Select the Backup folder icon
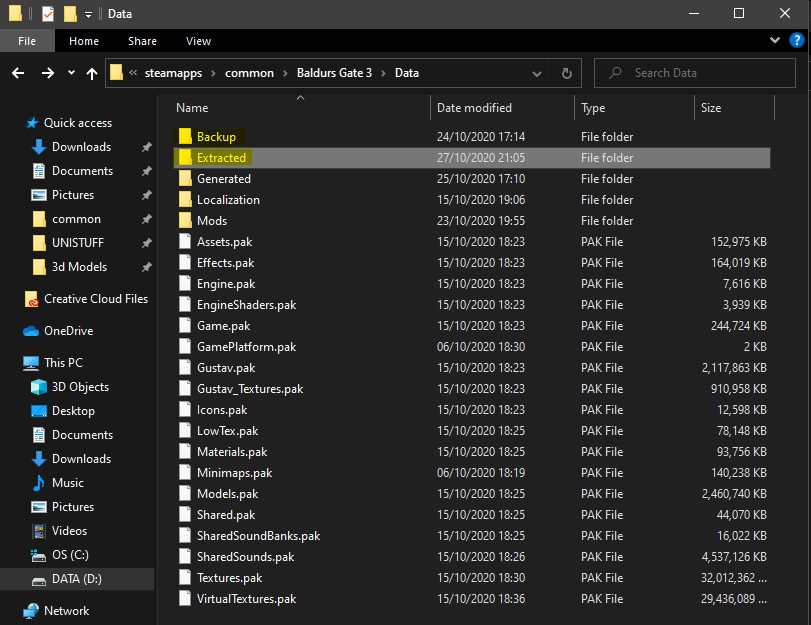 tap(185, 137)
